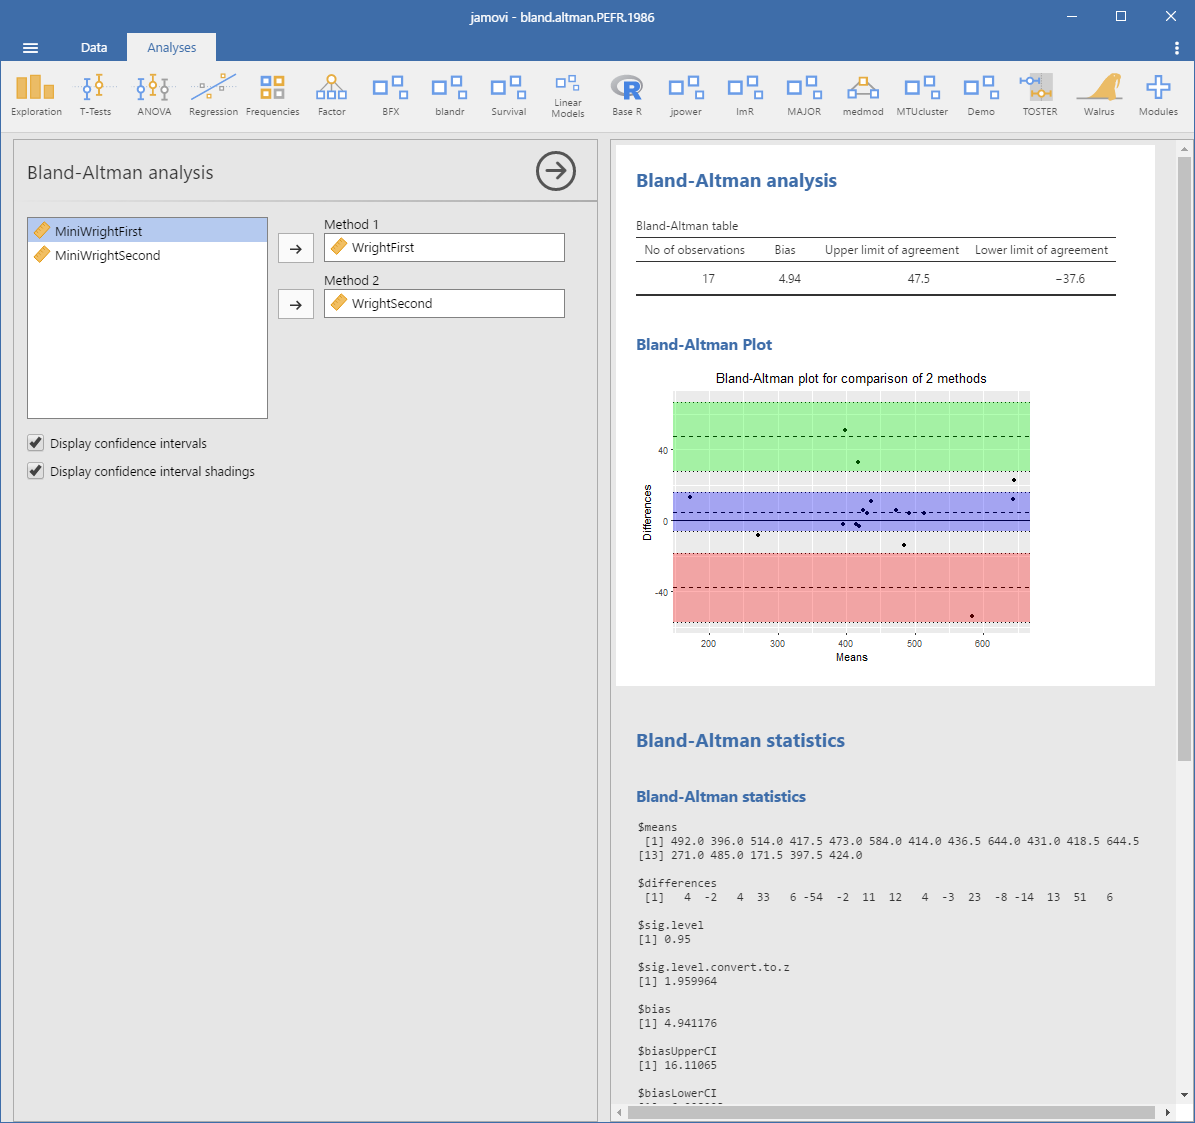Open the Exploration analyses menu
The image size is (1195, 1123).
[36, 95]
